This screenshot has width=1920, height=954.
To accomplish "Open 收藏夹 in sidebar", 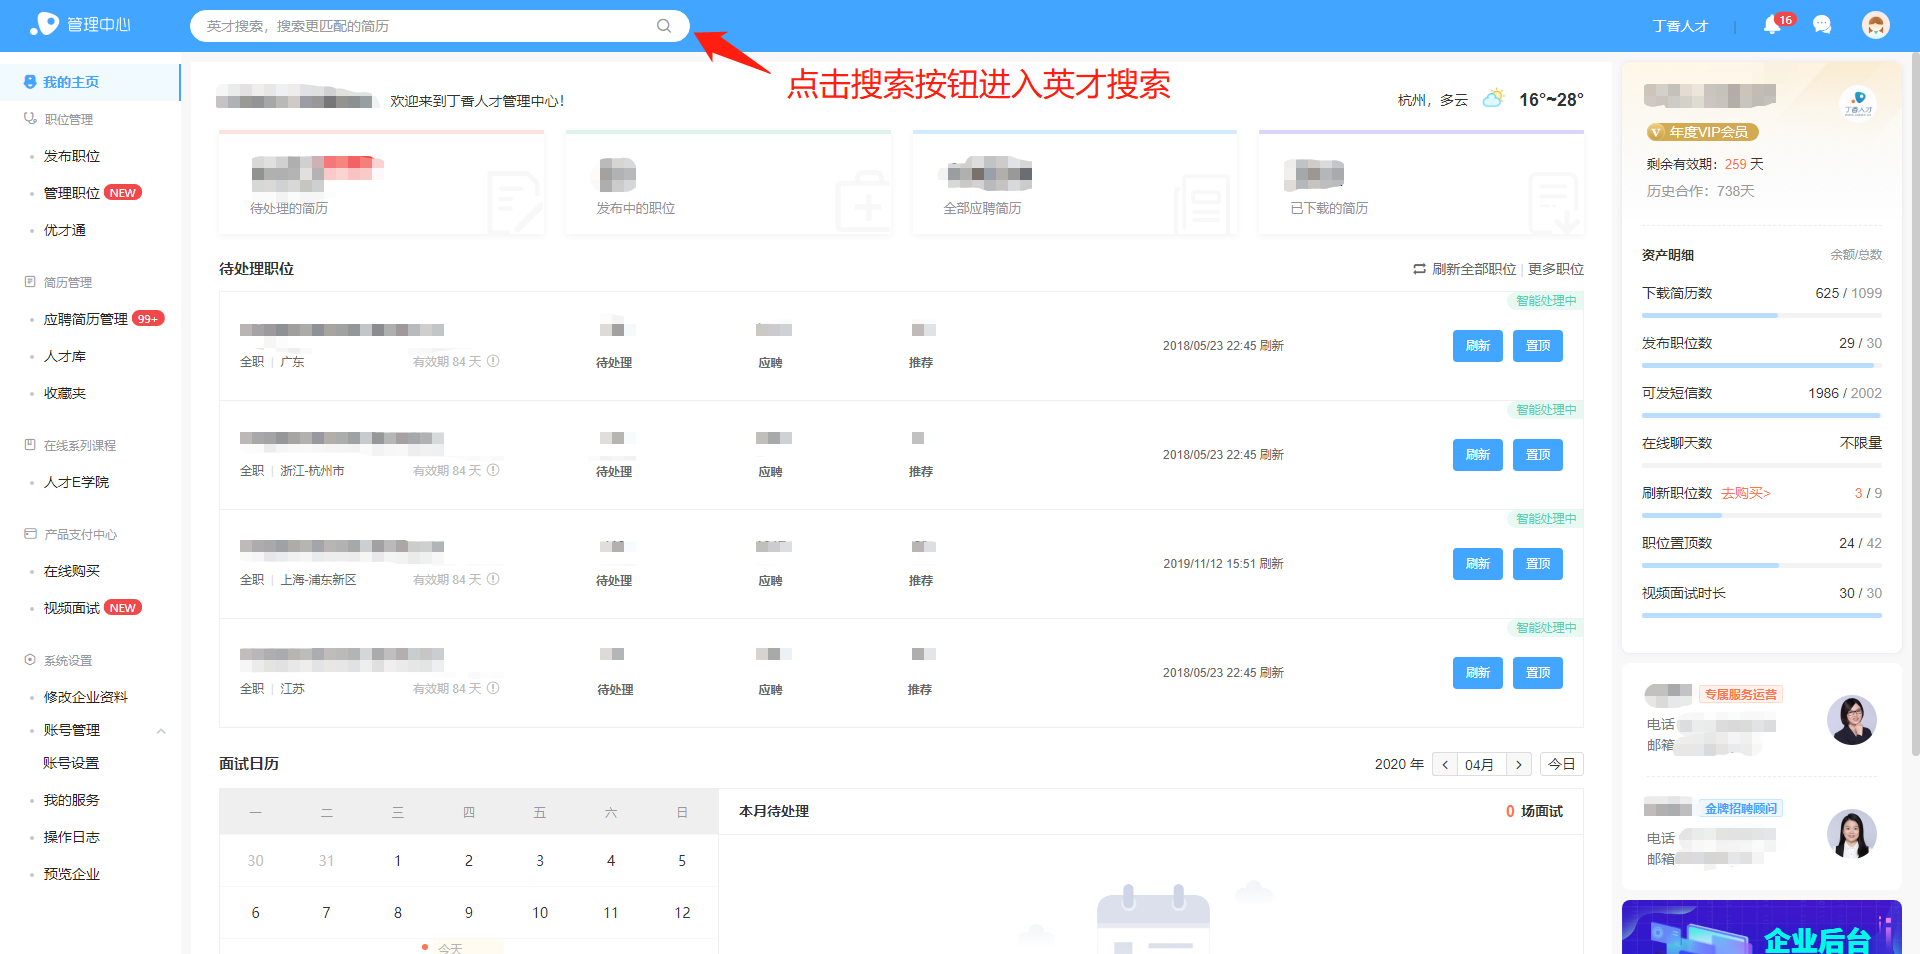I will coord(65,393).
